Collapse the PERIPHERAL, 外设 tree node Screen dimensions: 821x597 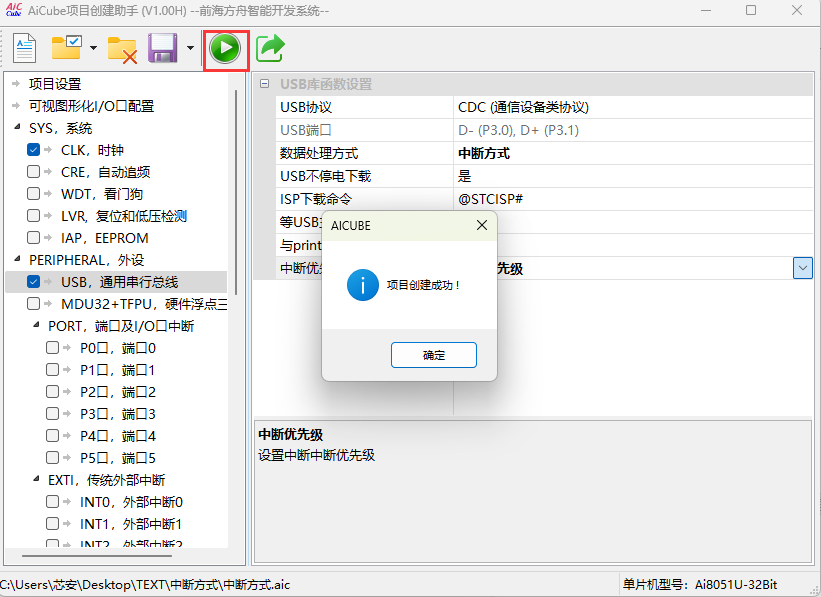(x=17, y=259)
